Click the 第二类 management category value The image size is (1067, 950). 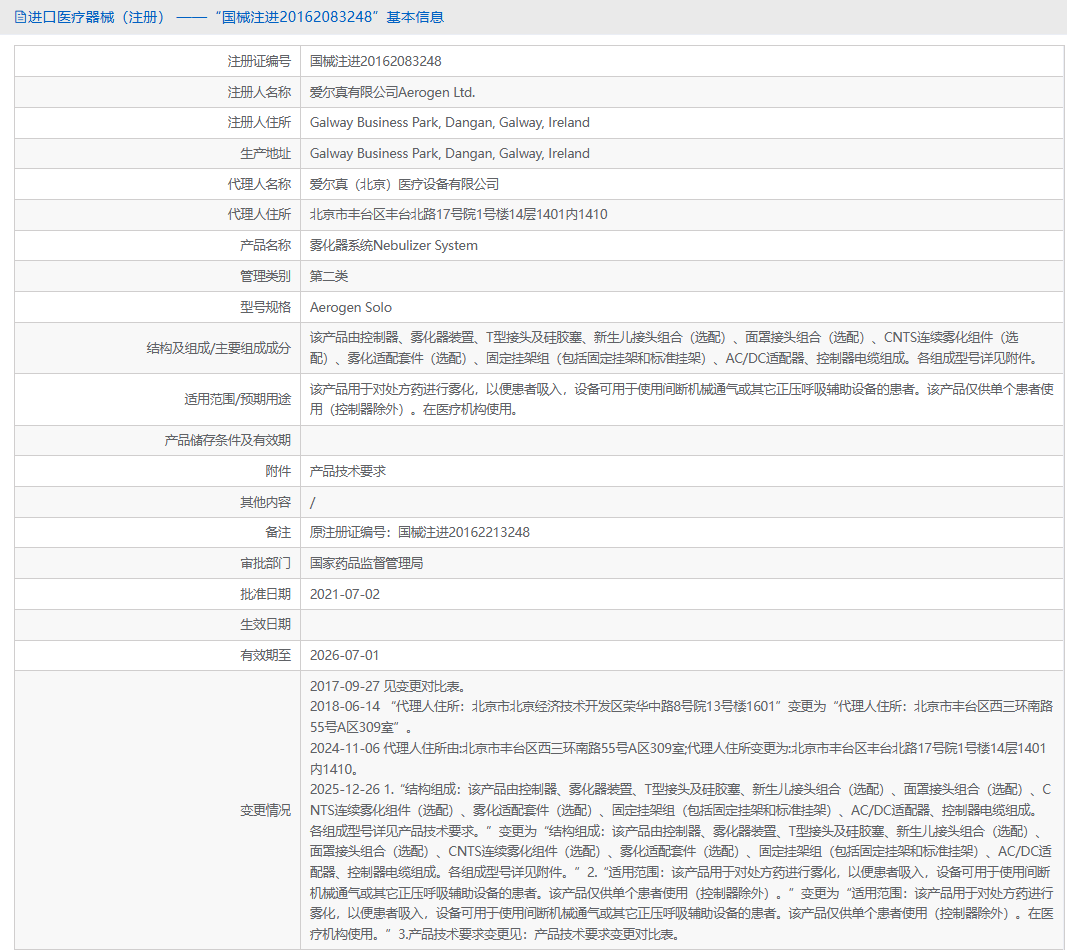pos(329,276)
